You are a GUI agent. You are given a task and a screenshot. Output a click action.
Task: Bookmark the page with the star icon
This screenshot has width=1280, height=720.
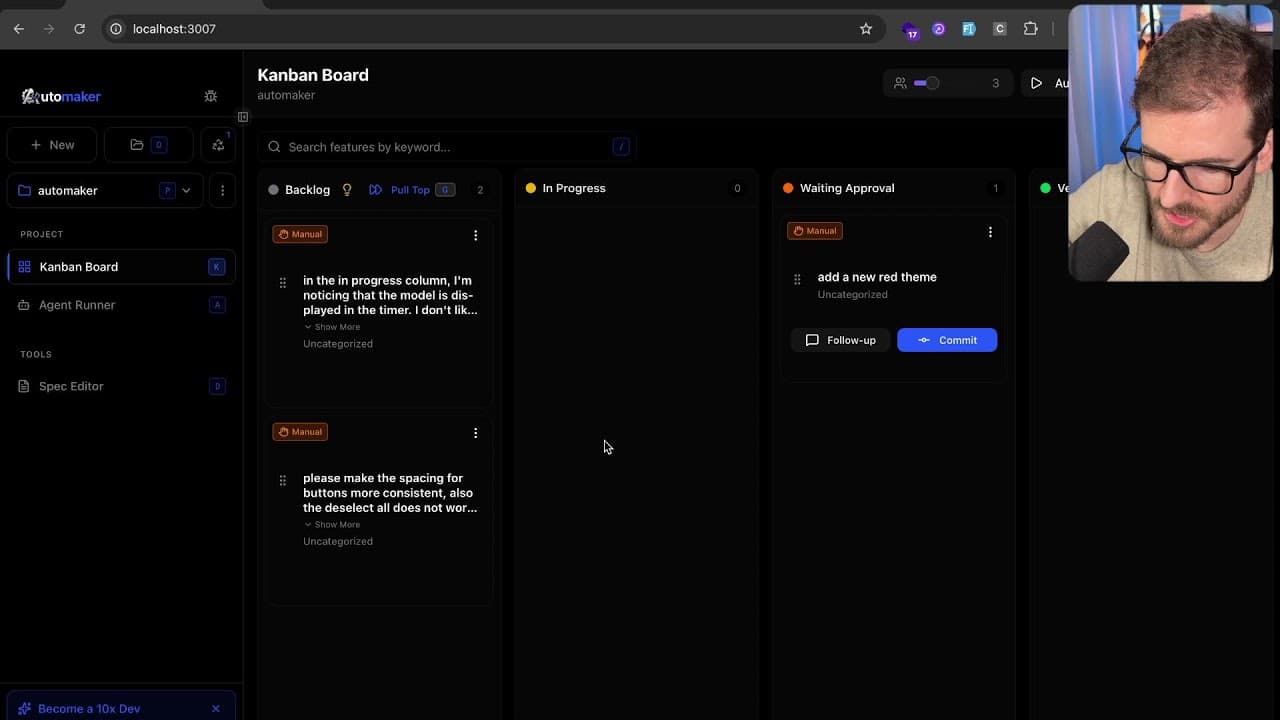pos(866,29)
